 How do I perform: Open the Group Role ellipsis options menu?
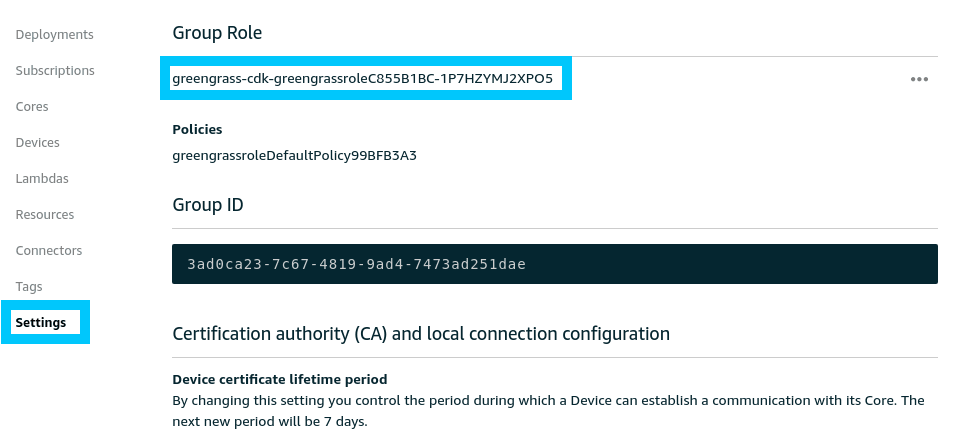pyautogui.click(x=919, y=80)
